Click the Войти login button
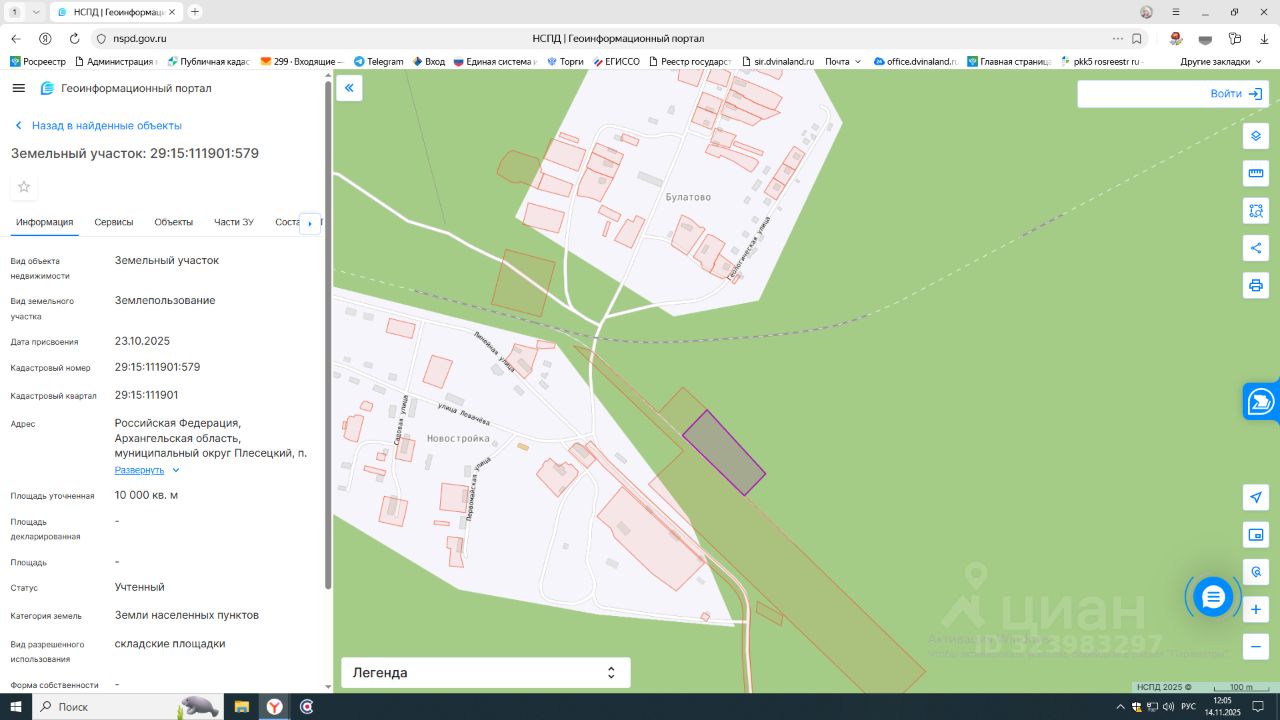1280x720 pixels. tap(1236, 94)
